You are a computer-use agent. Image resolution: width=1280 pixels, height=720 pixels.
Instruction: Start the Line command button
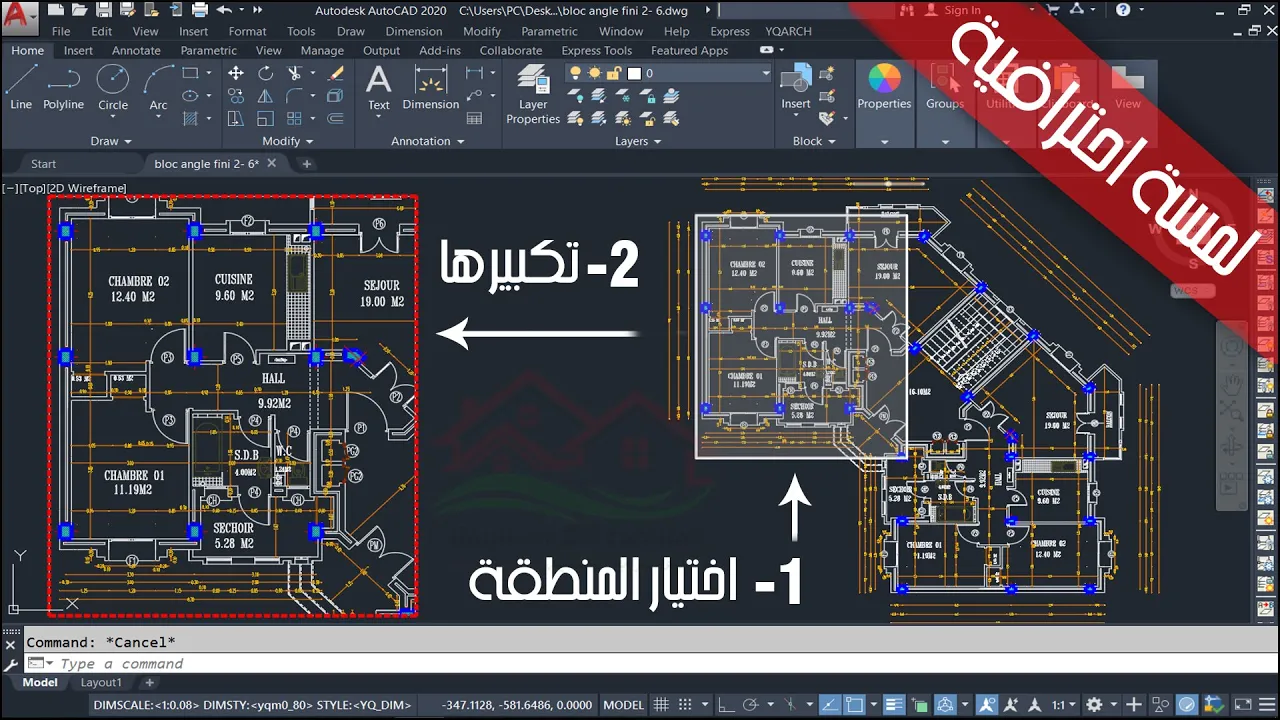tap(21, 88)
